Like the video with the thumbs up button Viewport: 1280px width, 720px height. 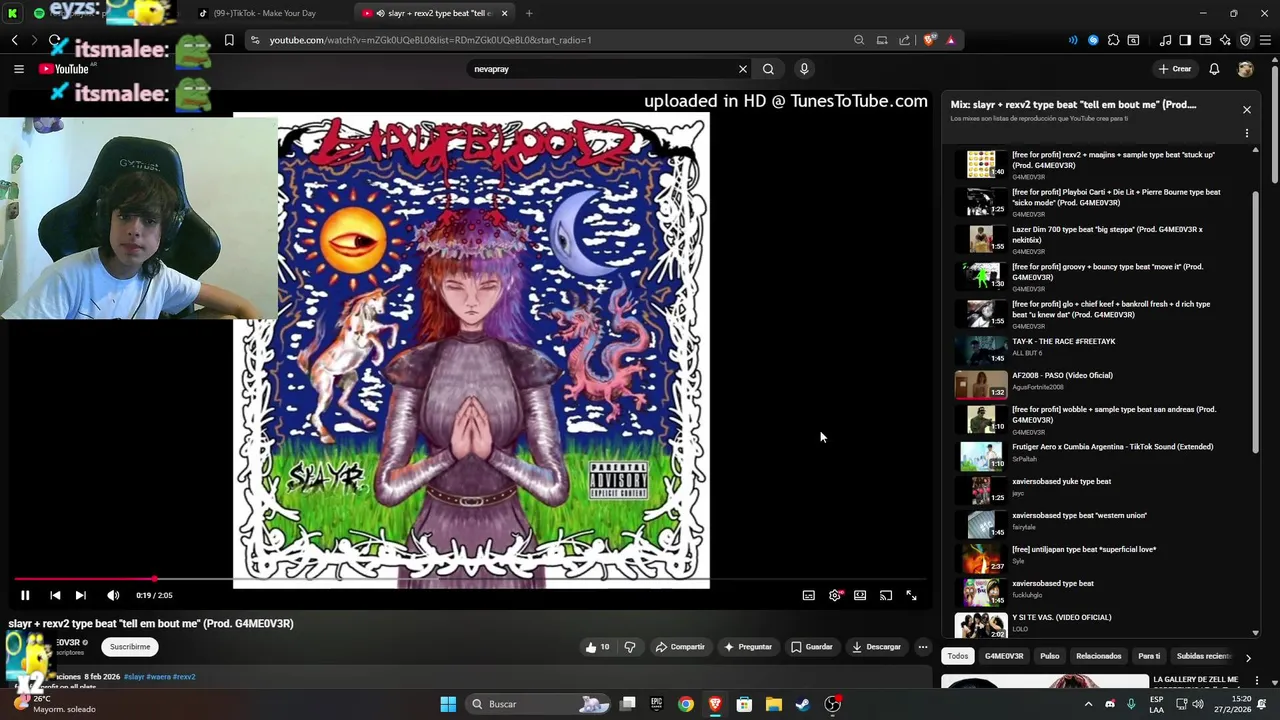598,647
